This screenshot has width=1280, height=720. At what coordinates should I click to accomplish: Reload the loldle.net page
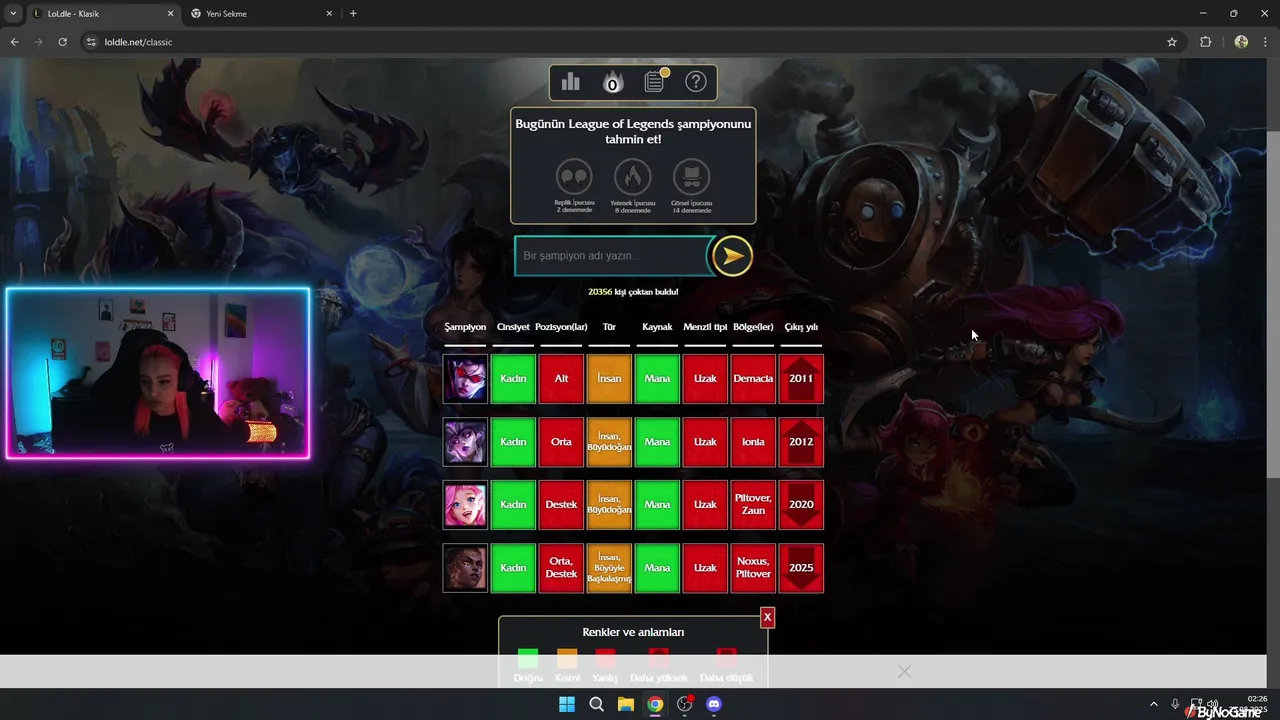tap(62, 42)
